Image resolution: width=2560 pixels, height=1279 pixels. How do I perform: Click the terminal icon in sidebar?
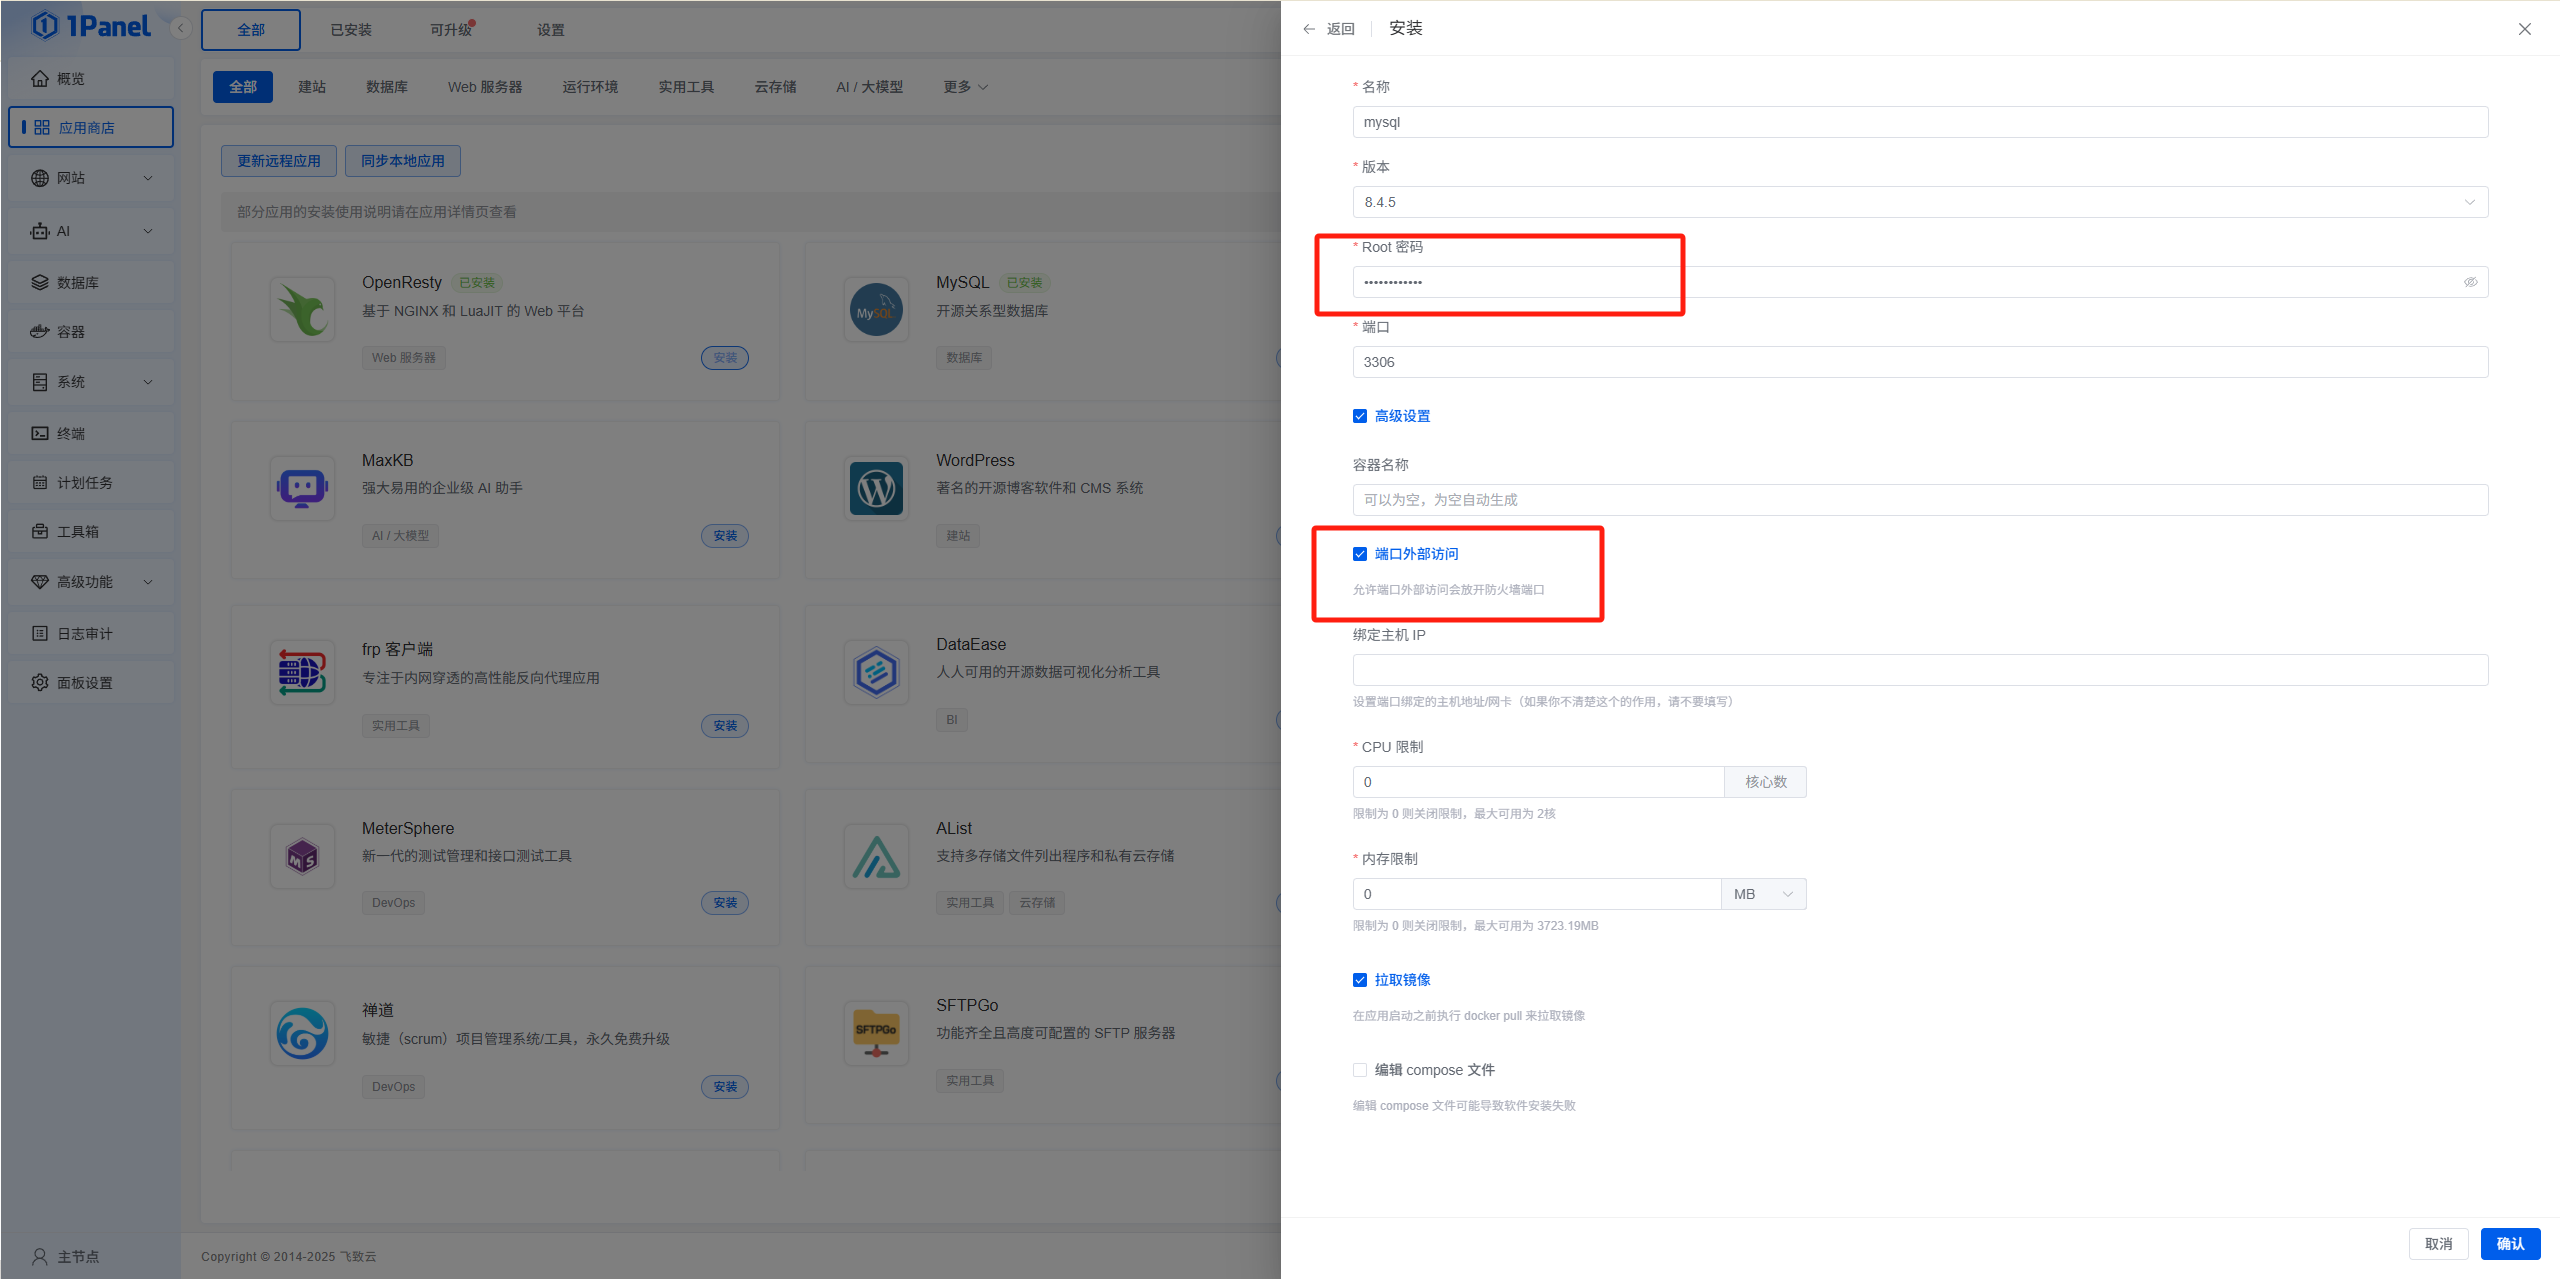(x=40, y=433)
